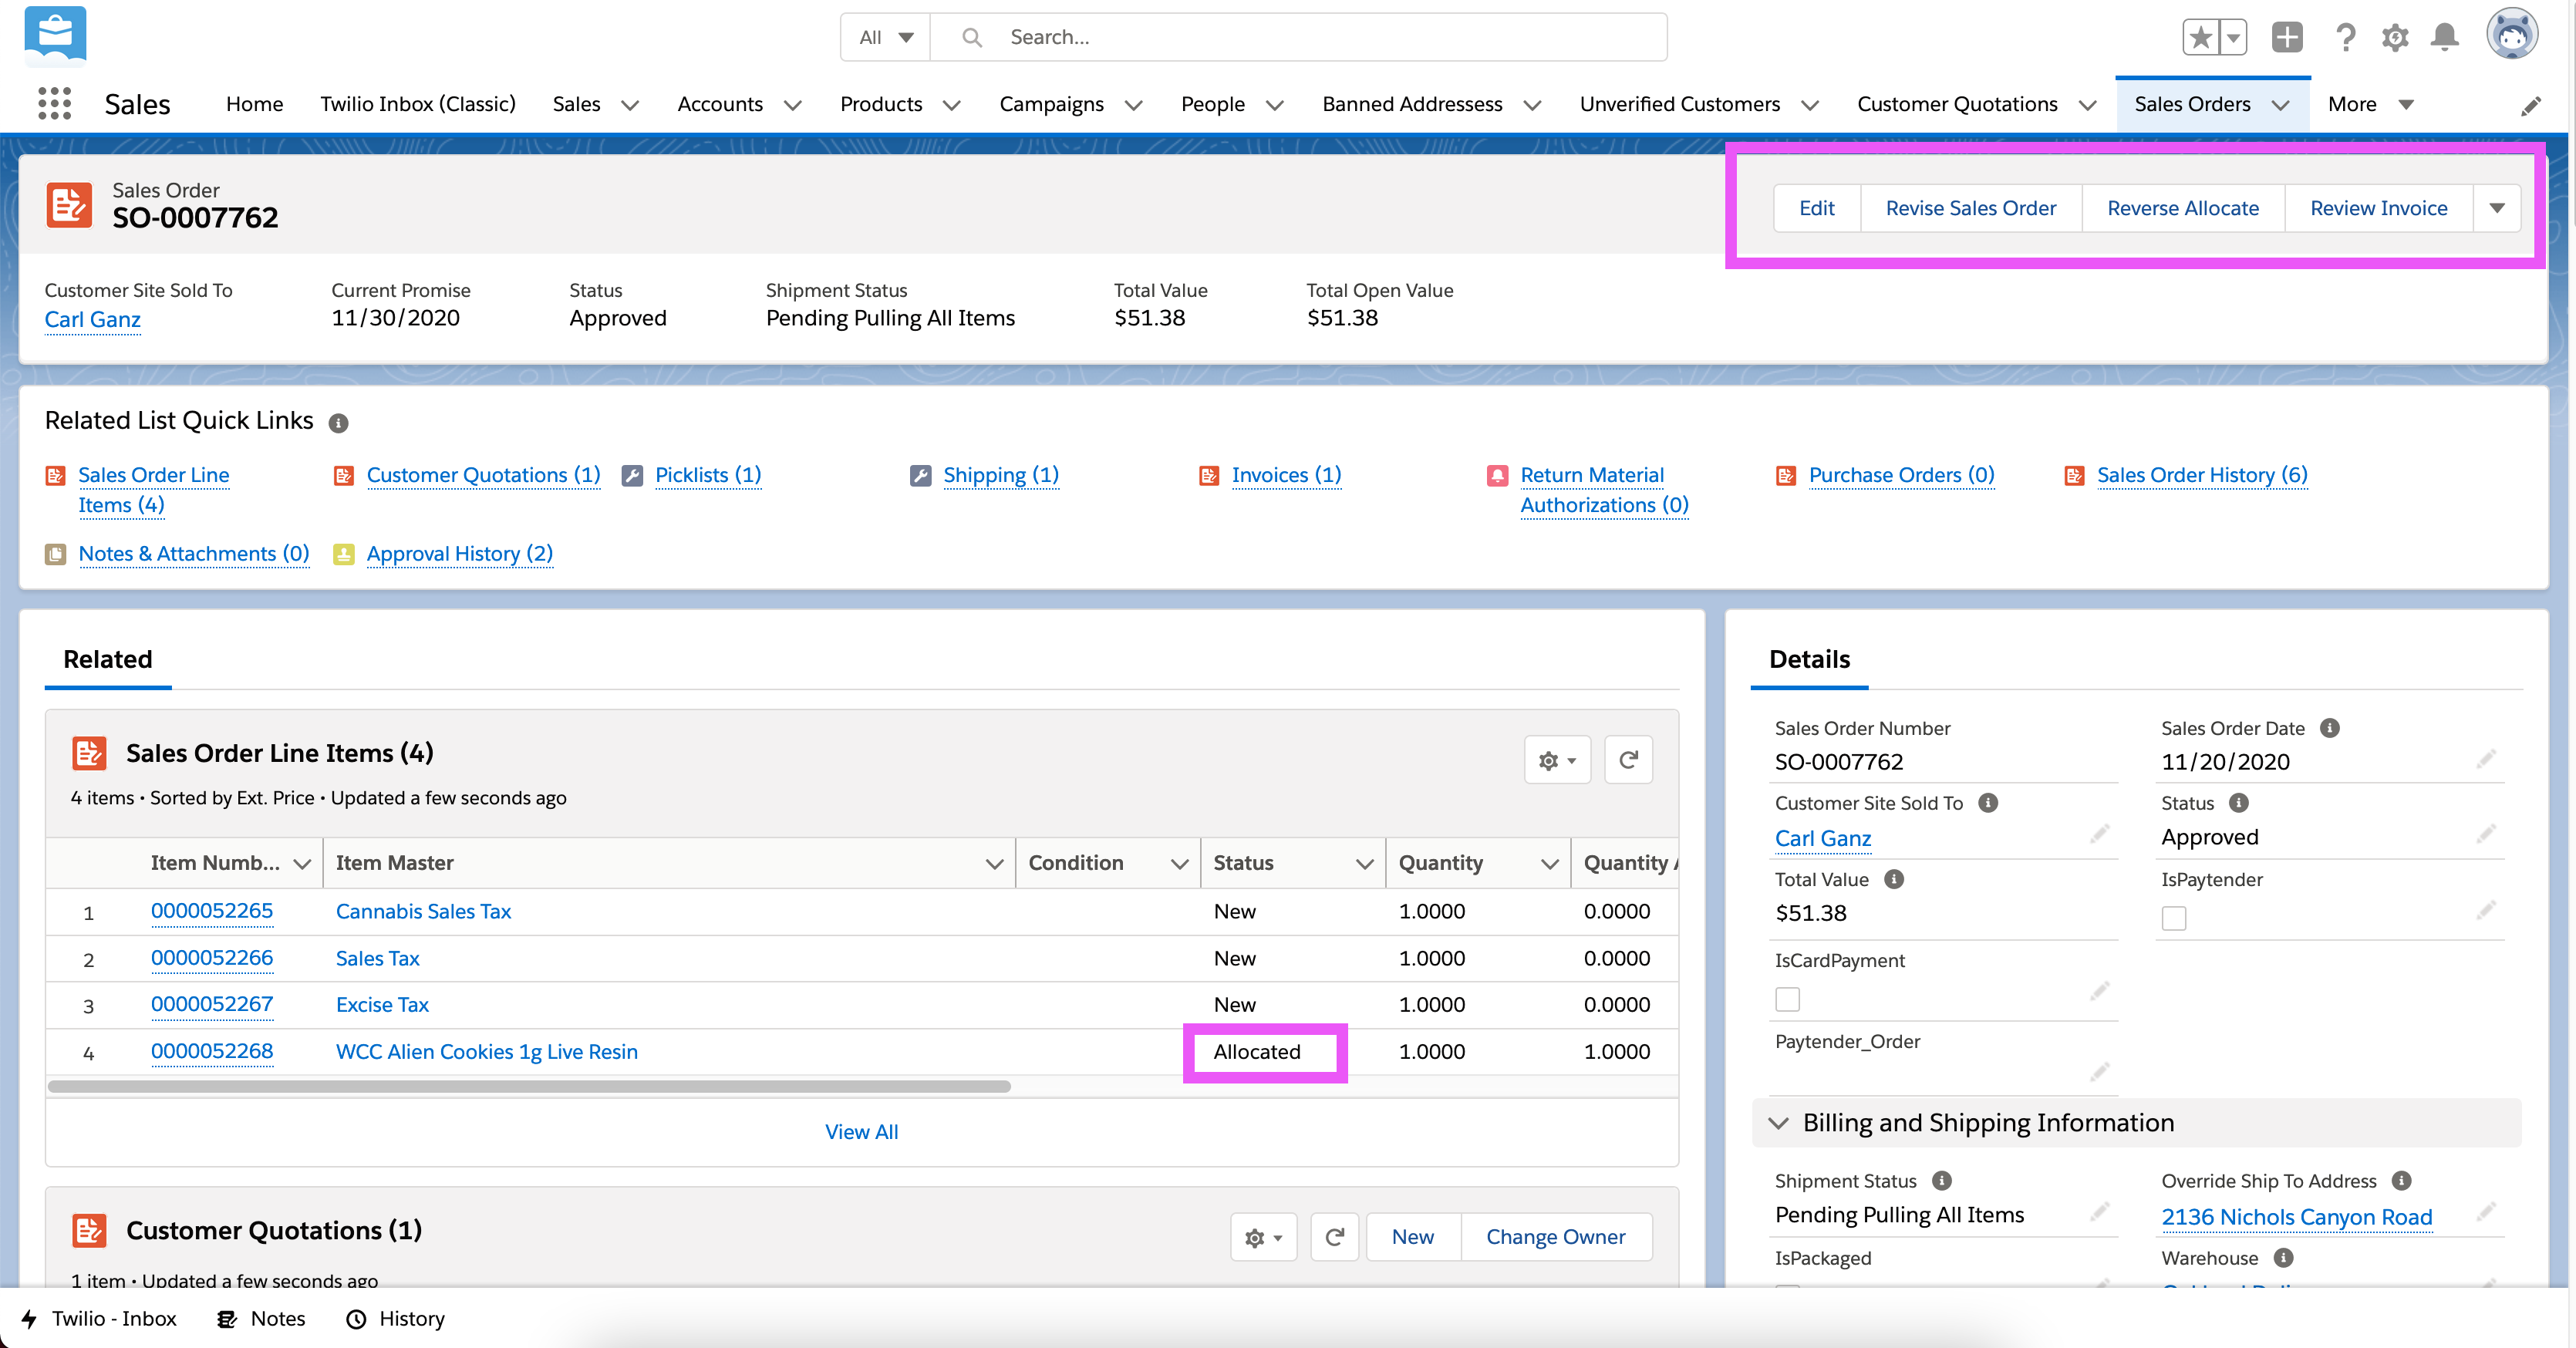2576x1348 pixels.
Task: Click the Override Ship To Address info icon
Action: tap(2401, 1181)
